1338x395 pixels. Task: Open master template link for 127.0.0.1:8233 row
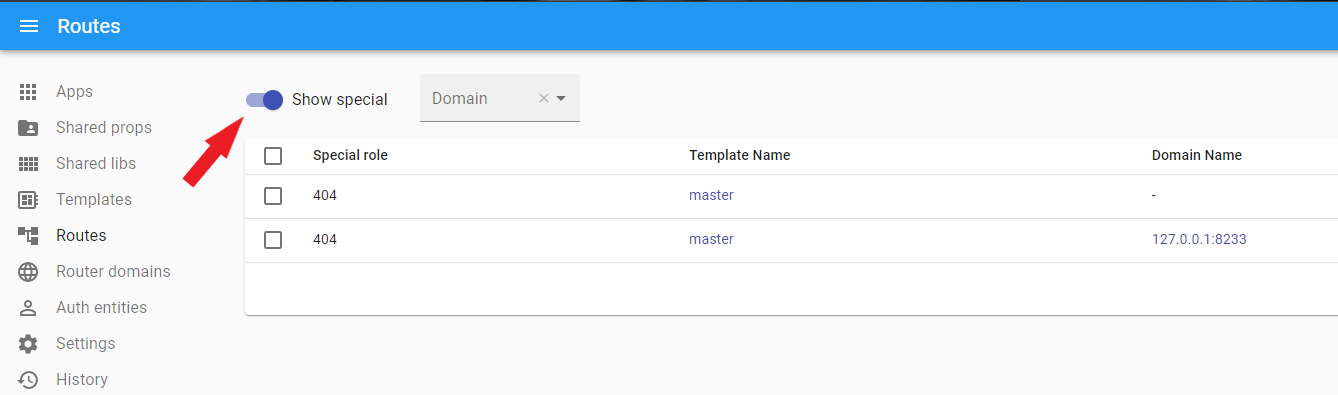(711, 239)
